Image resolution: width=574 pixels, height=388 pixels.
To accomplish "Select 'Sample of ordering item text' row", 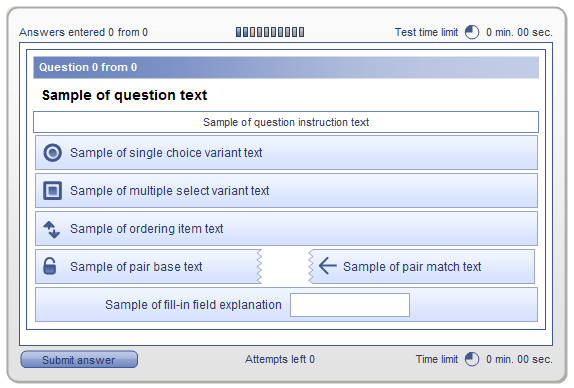I will (286, 229).
